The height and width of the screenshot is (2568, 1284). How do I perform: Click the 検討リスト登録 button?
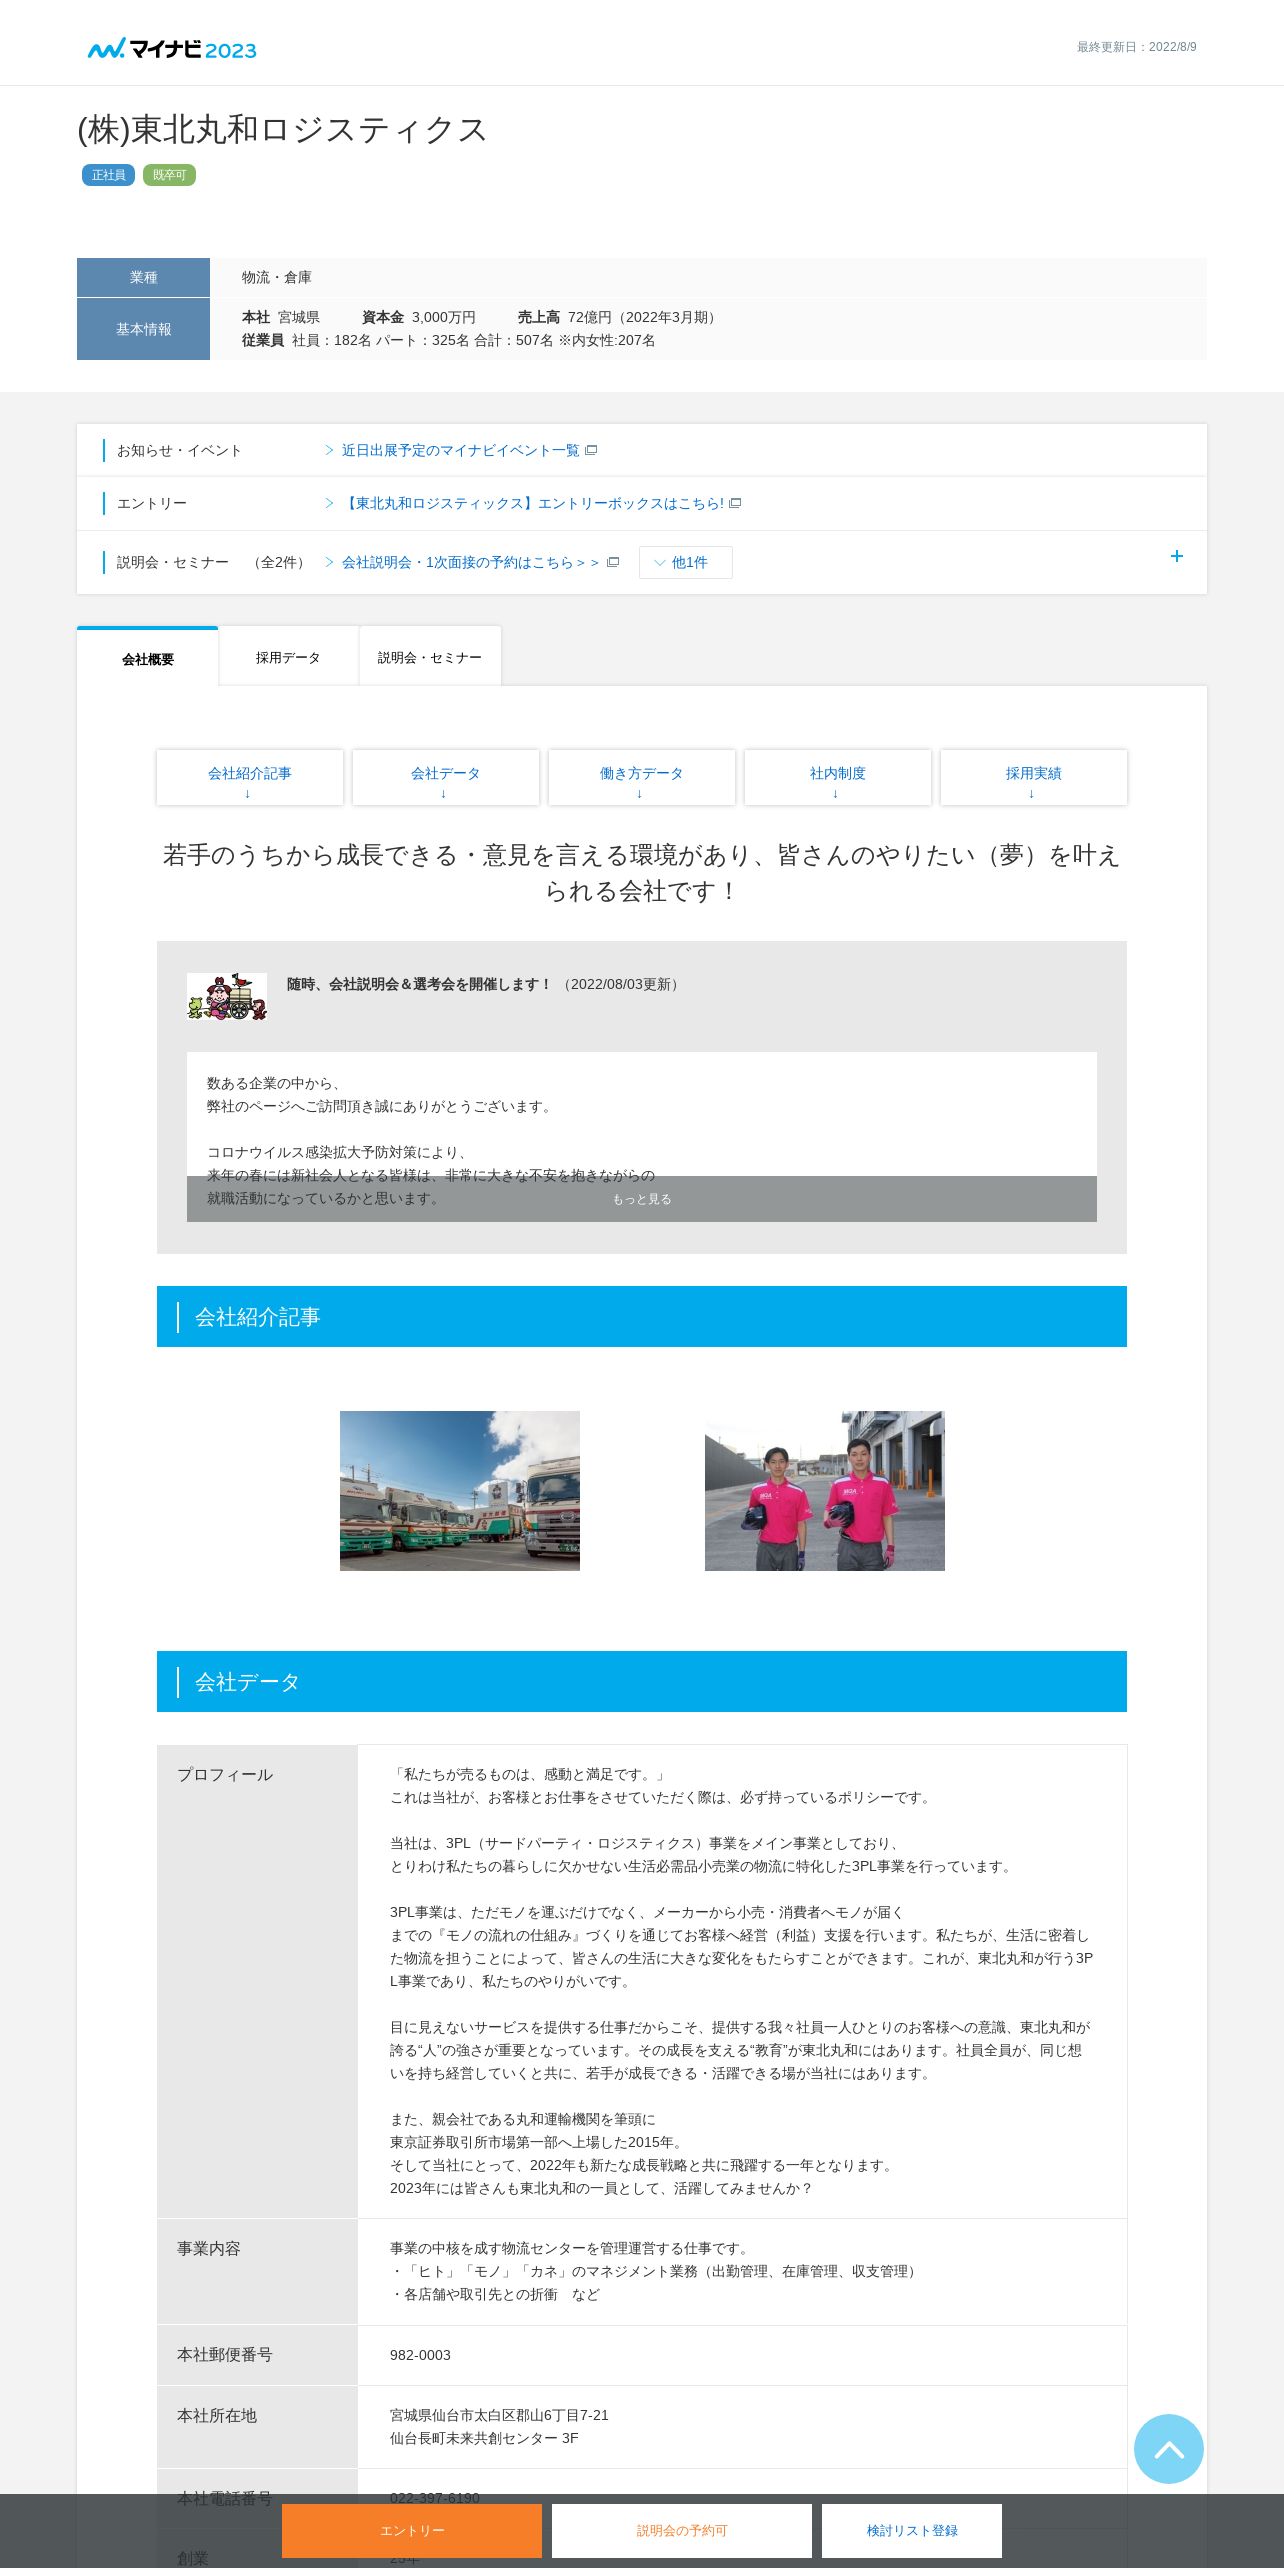(x=912, y=2530)
